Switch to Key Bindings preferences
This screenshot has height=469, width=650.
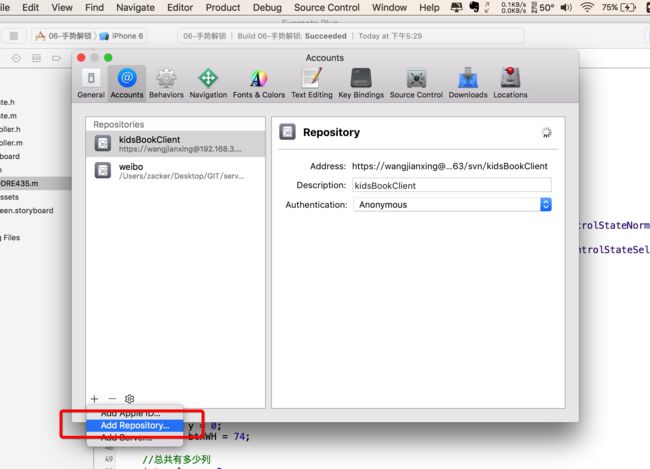pyautogui.click(x=361, y=84)
